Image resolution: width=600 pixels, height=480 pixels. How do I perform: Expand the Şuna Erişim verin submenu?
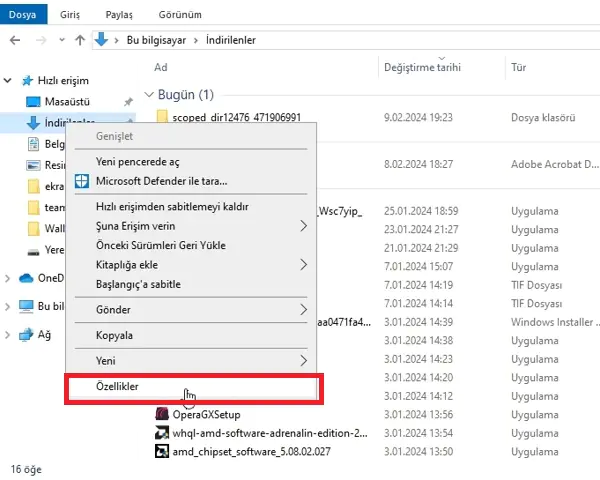pyautogui.click(x=303, y=226)
